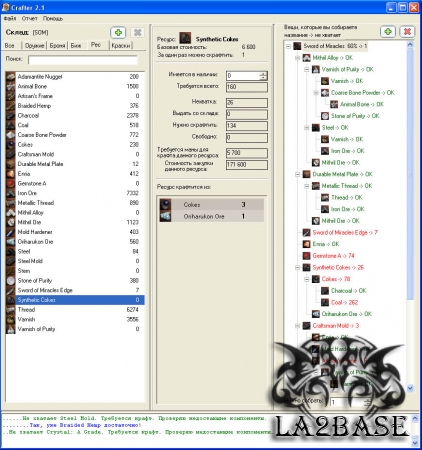Screen dimensions: 422x450
Task: Select Gemstone A -> 74 in the tree
Action: [333, 256]
